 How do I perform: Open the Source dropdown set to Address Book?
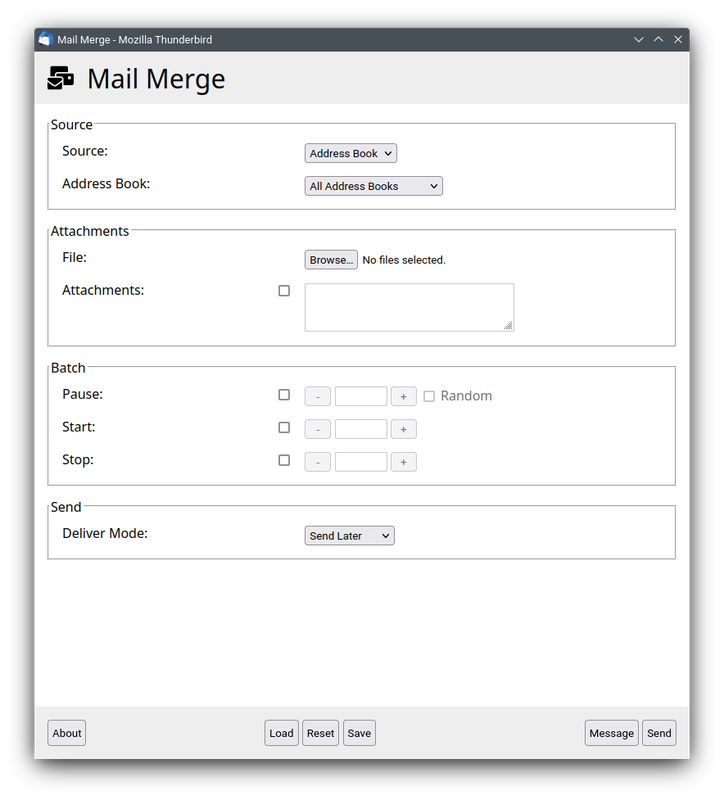(351, 153)
